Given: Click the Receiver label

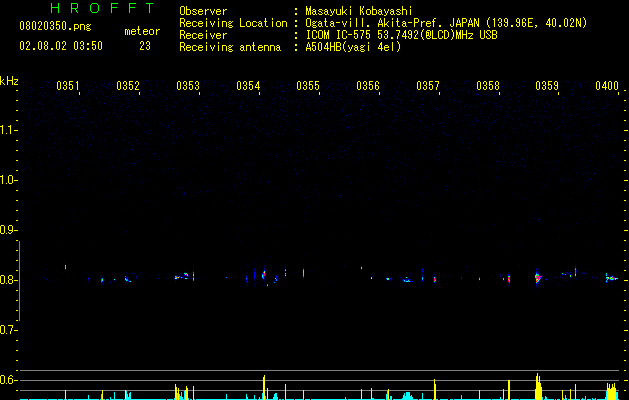Looking at the screenshot, I should [203, 35].
